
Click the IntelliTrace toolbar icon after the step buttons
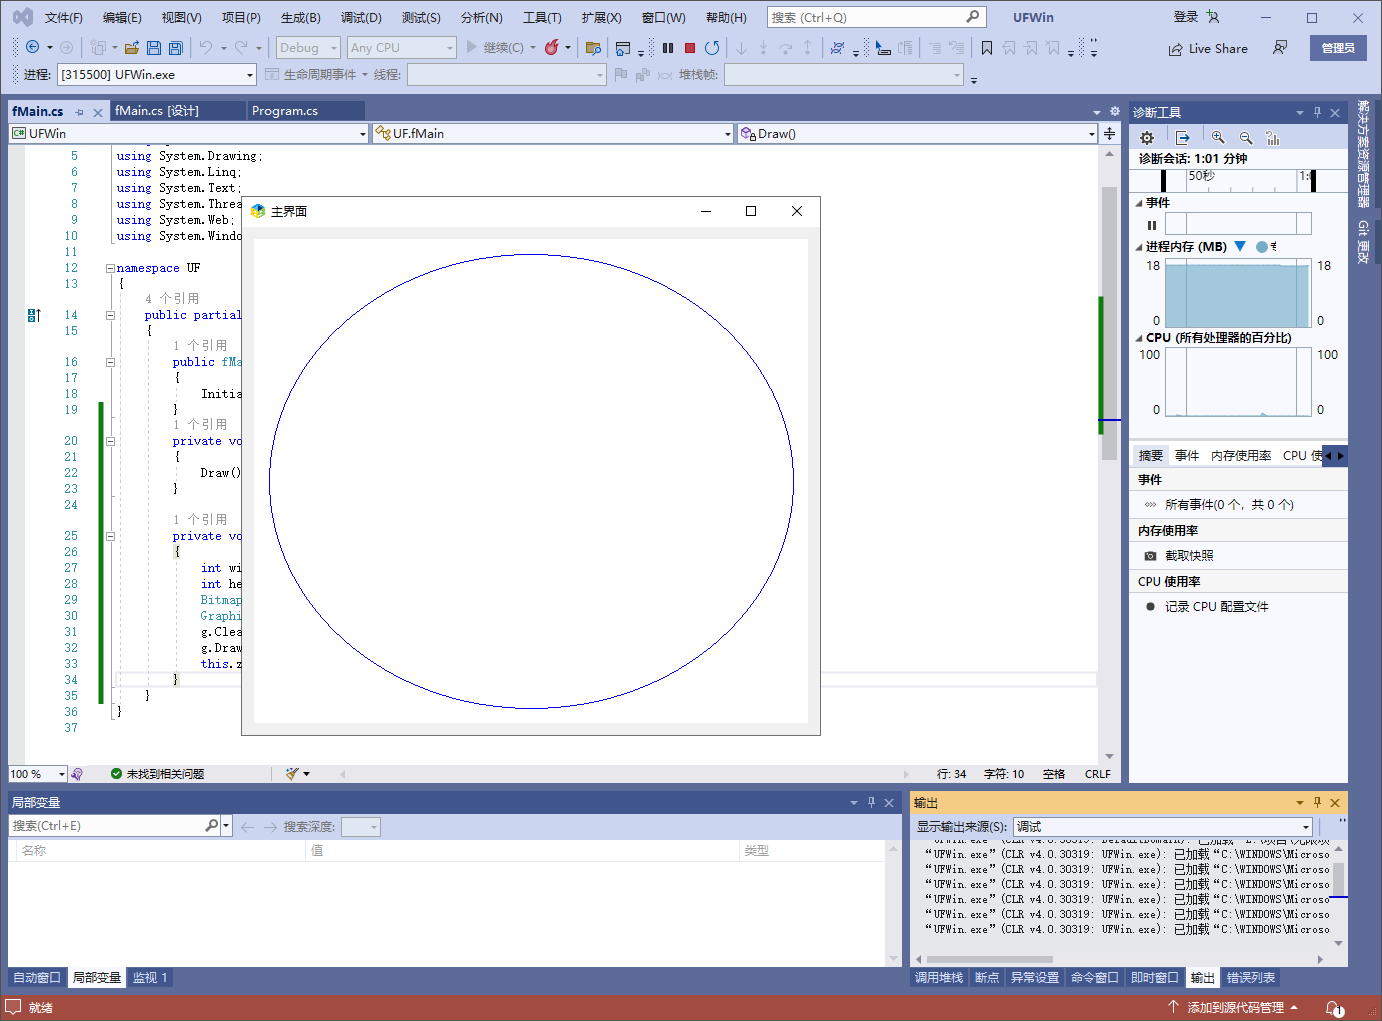pos(838,47)
